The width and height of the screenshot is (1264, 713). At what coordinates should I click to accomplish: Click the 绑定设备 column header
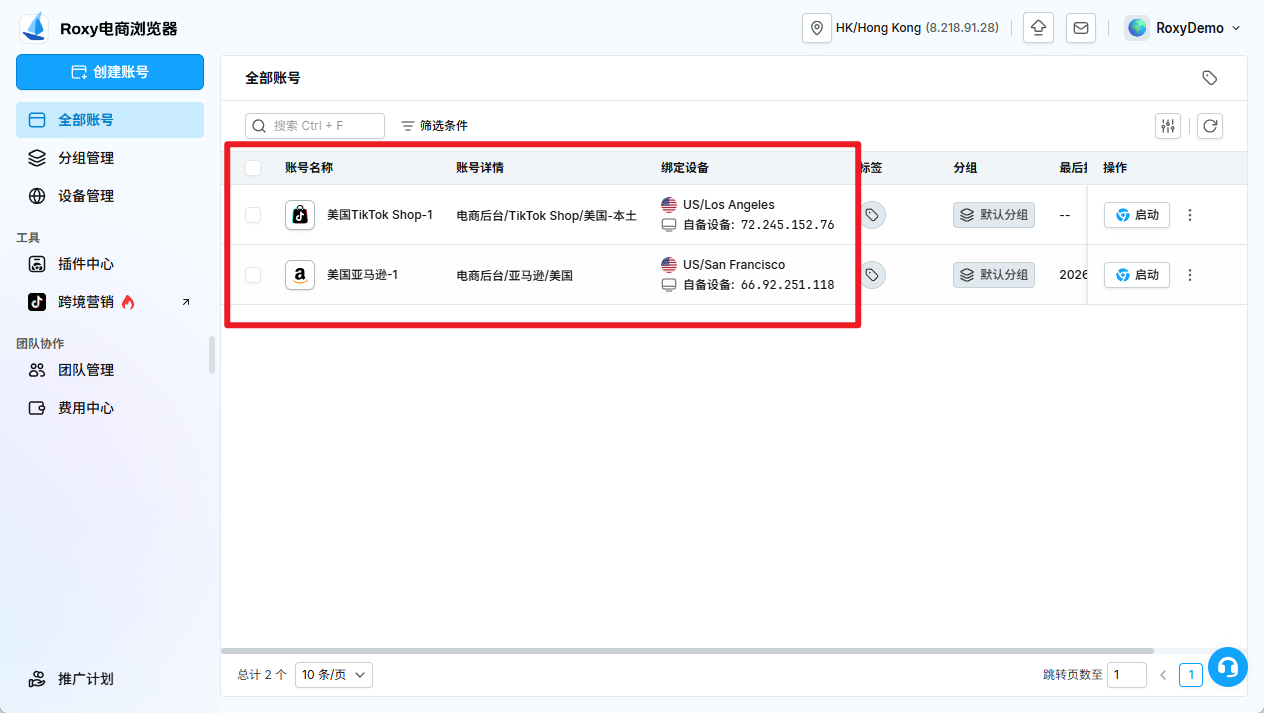coord(685,168)
